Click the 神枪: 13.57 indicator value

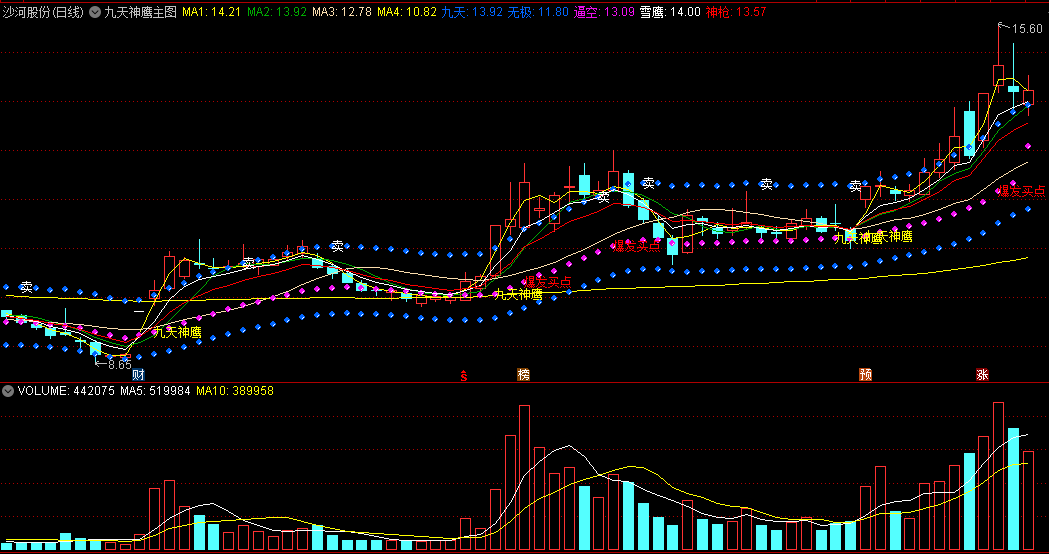pos(736,12)
